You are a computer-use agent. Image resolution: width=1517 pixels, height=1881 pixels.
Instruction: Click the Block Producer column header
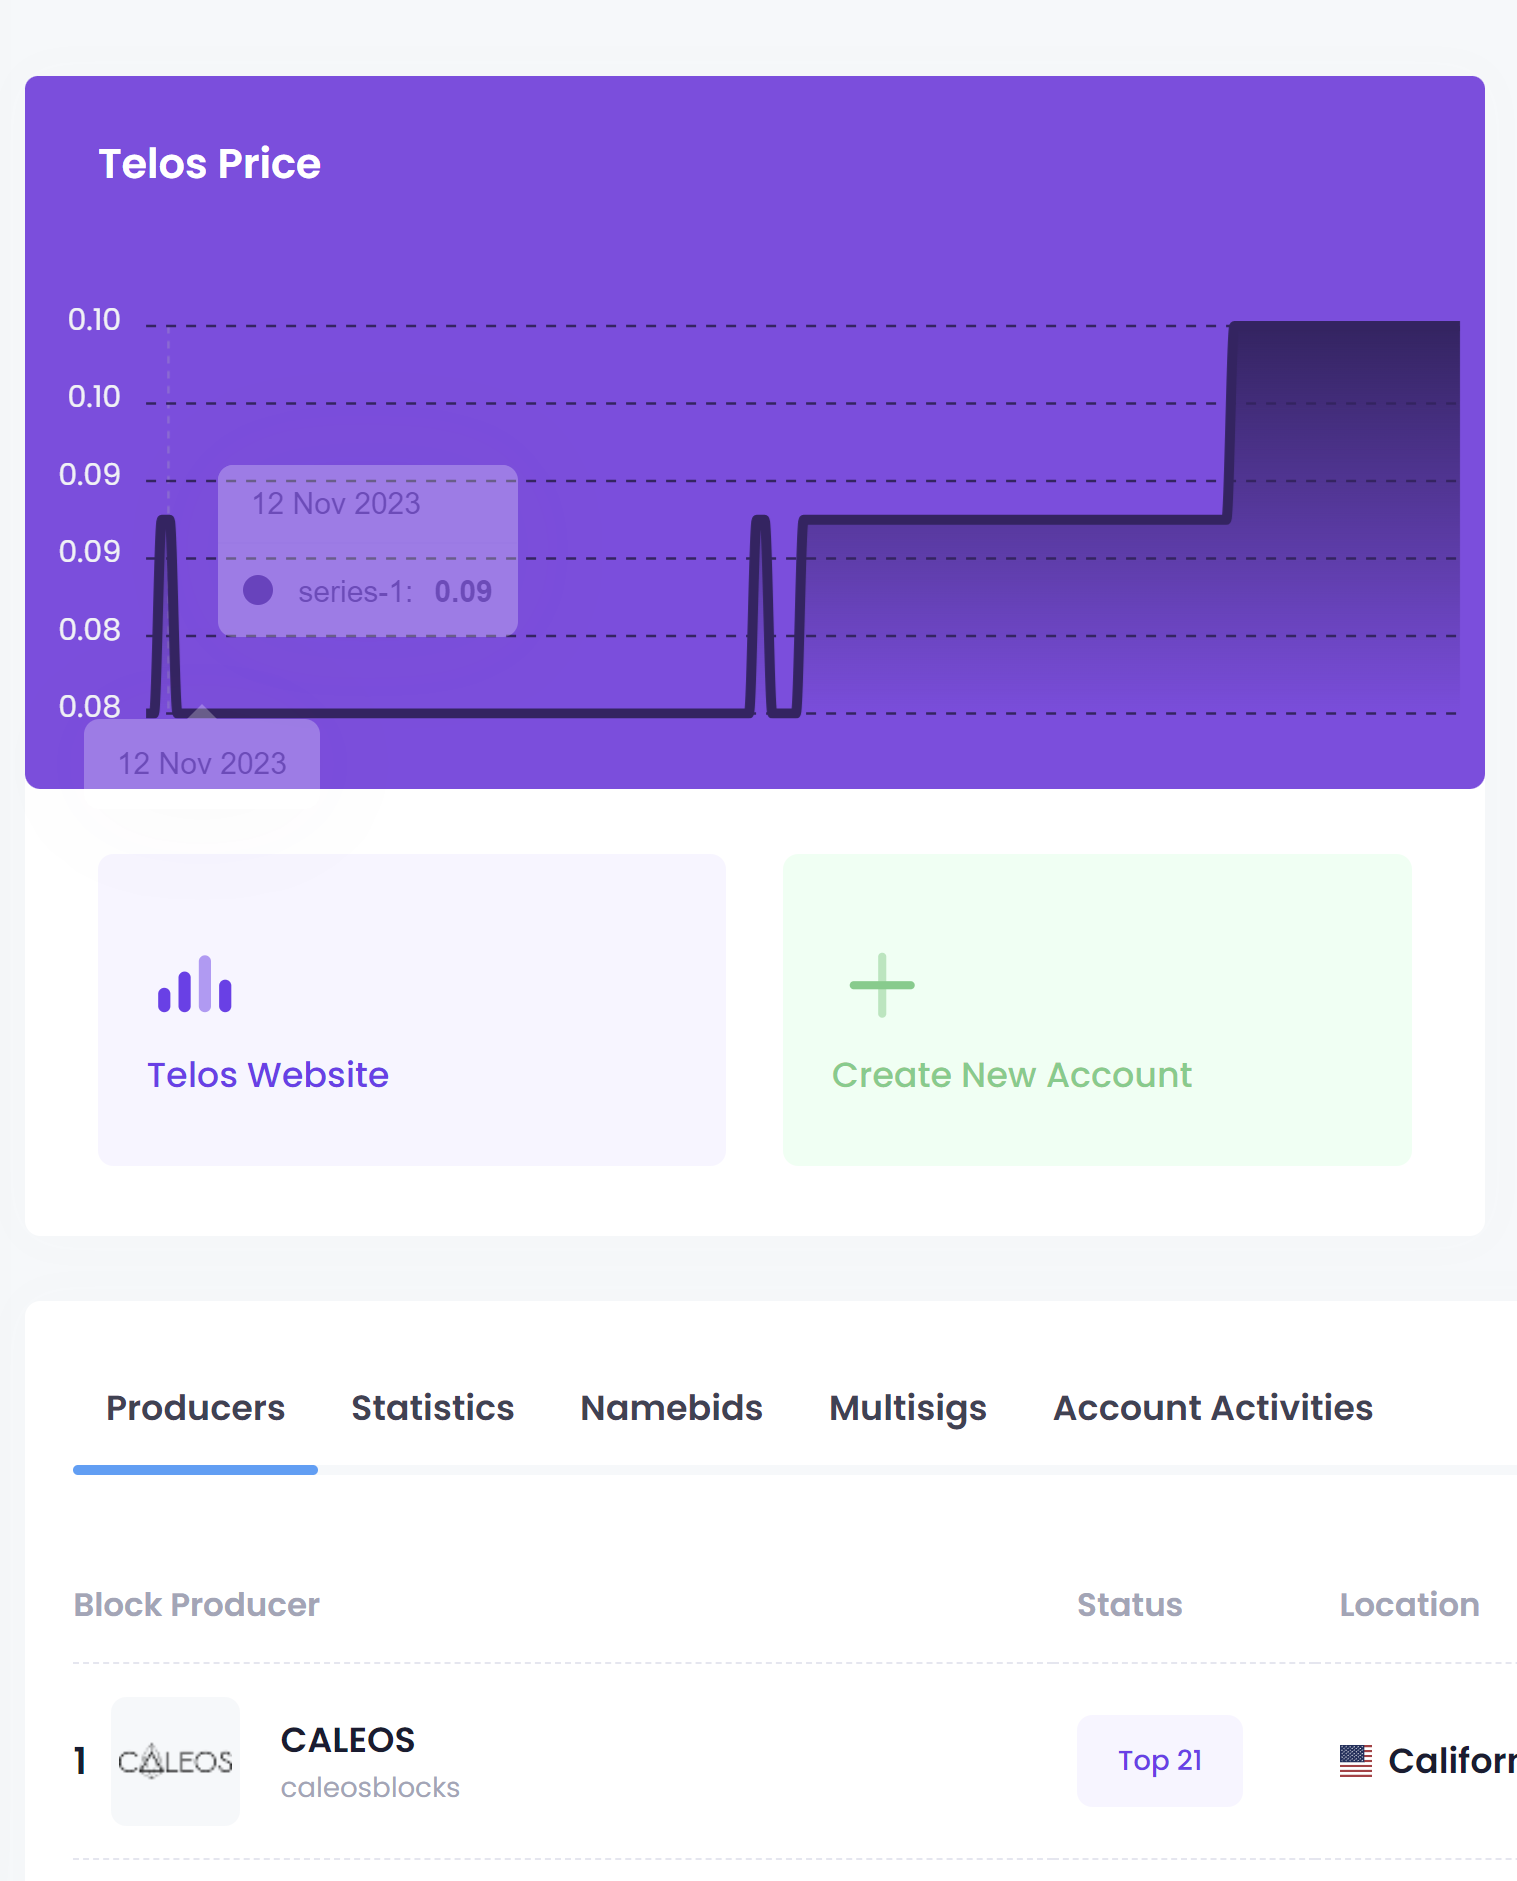[197, 1605]
